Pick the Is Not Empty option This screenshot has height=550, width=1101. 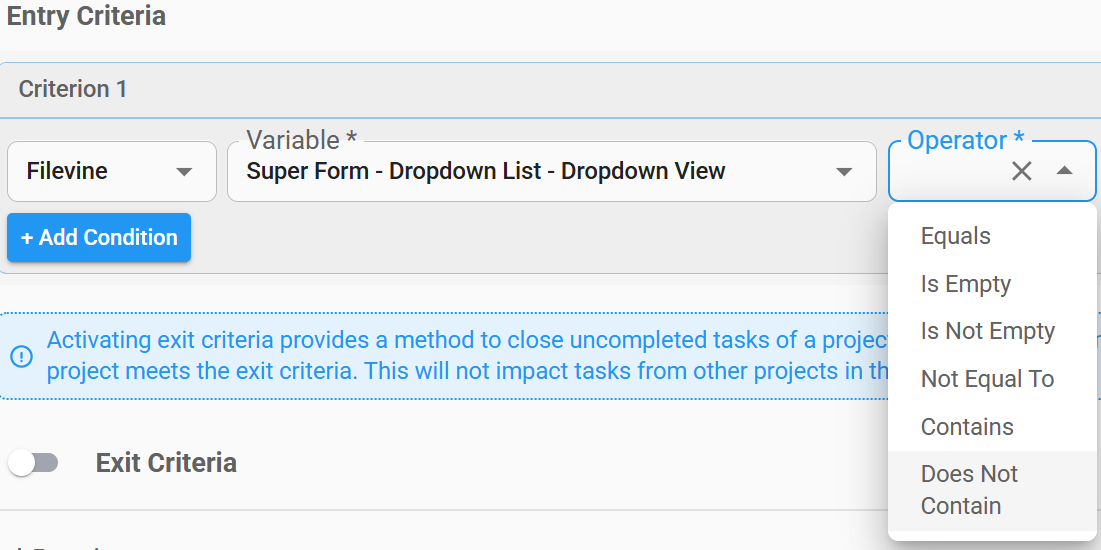[x=988, y=331]
